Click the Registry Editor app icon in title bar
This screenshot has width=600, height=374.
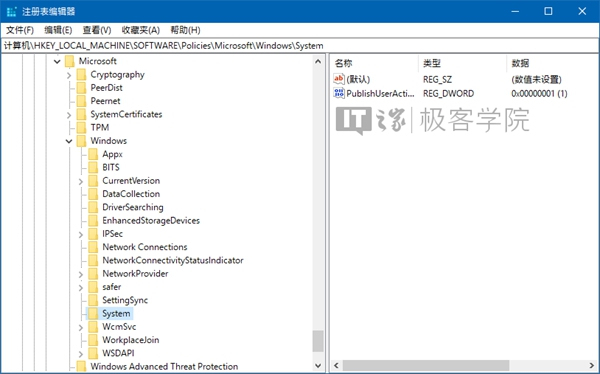click(x=11, y=11)
